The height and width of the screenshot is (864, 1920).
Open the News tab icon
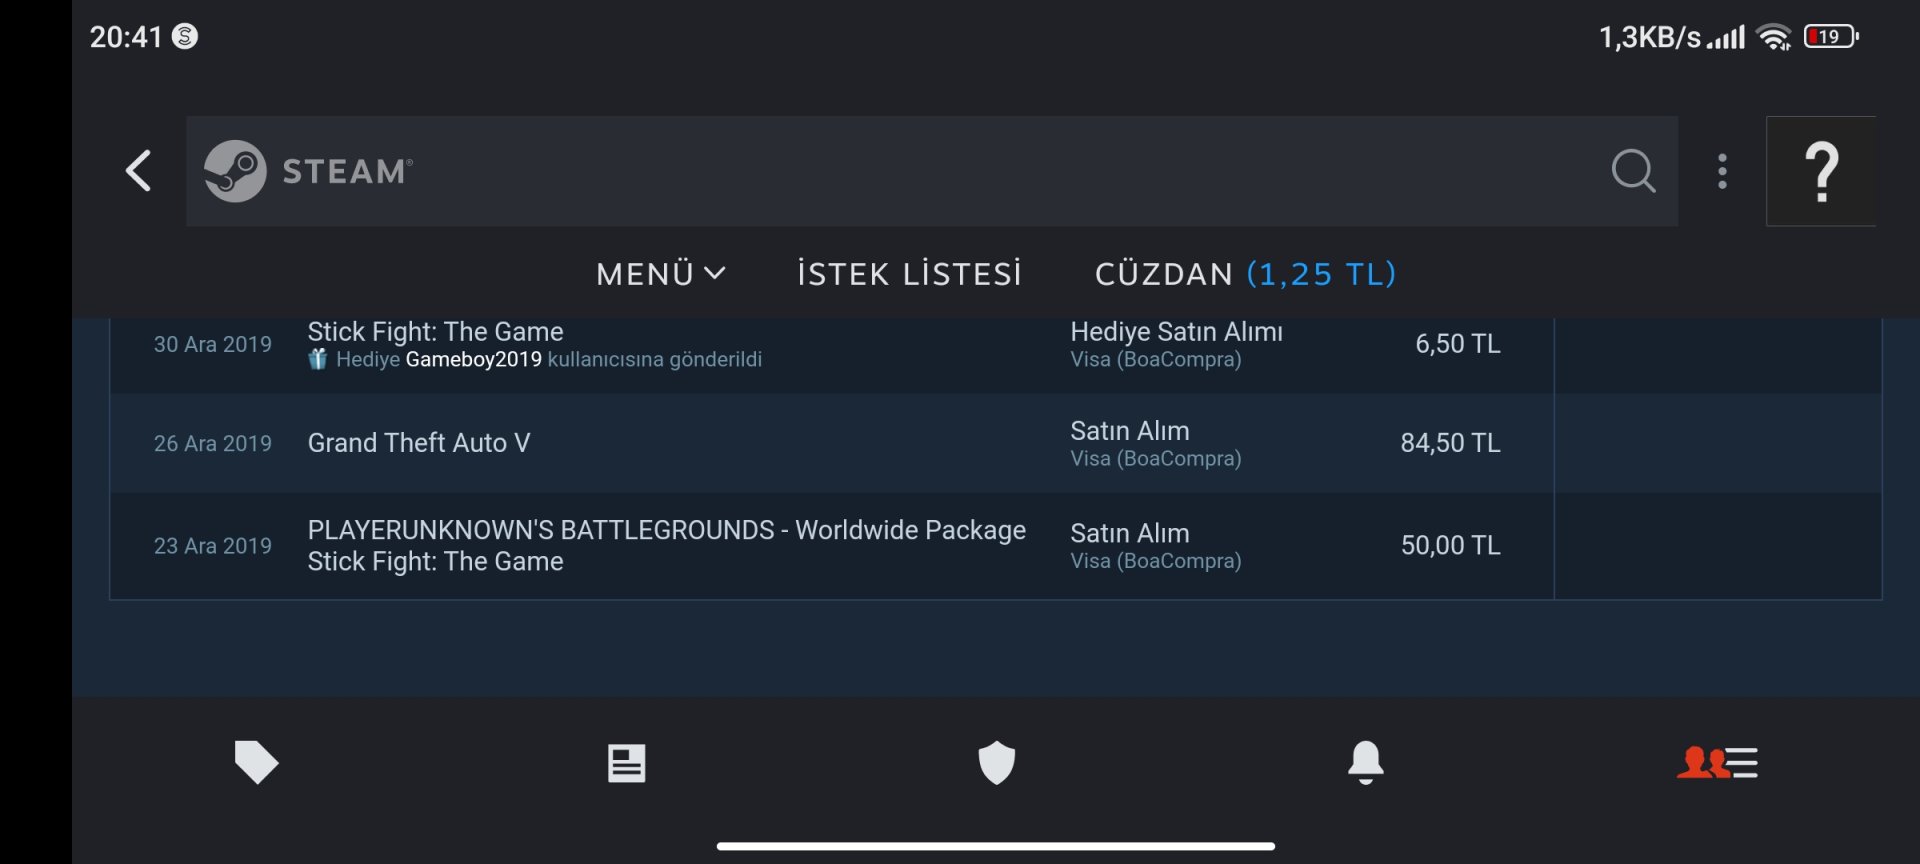[627, 763]
